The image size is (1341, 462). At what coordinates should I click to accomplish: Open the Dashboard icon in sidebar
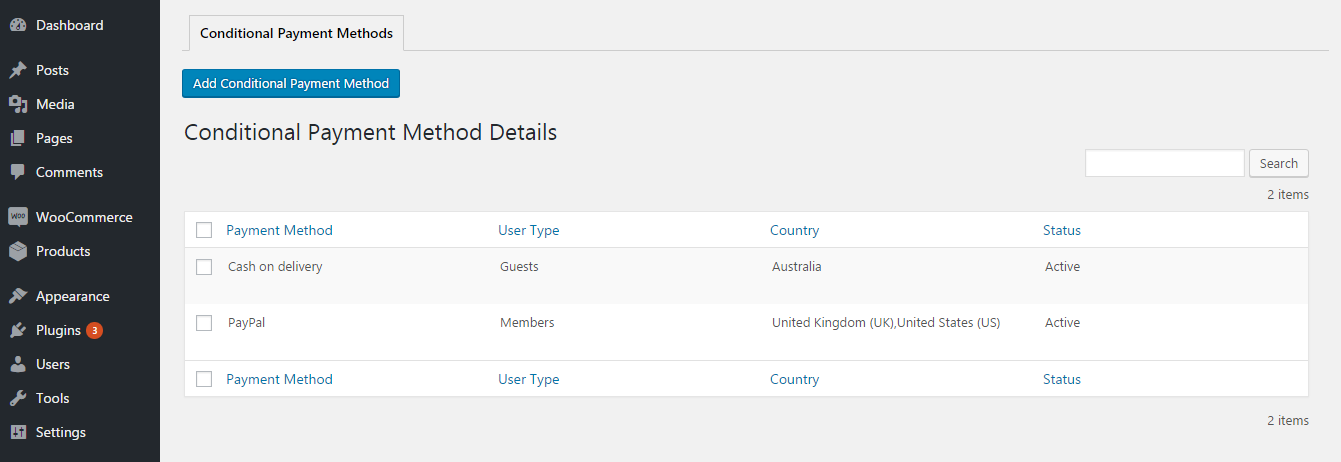pyautogui.click(x=17, y=25)
